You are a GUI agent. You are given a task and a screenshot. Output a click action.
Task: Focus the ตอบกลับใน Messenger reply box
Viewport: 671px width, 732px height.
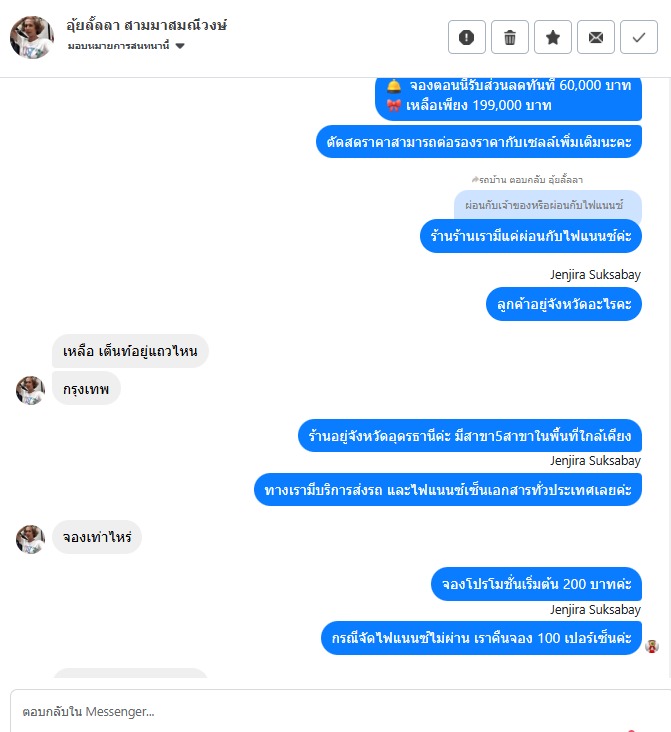341,711
